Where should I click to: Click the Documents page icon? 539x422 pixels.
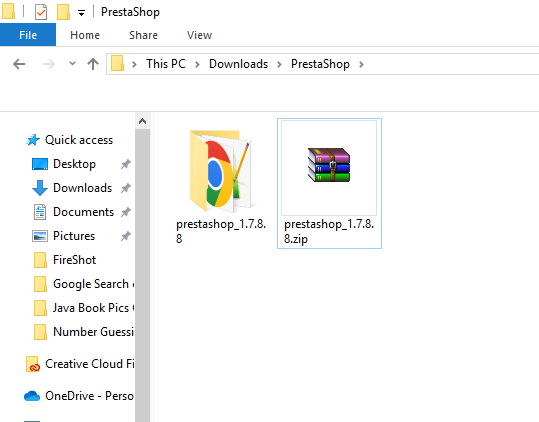coord(40,212)
